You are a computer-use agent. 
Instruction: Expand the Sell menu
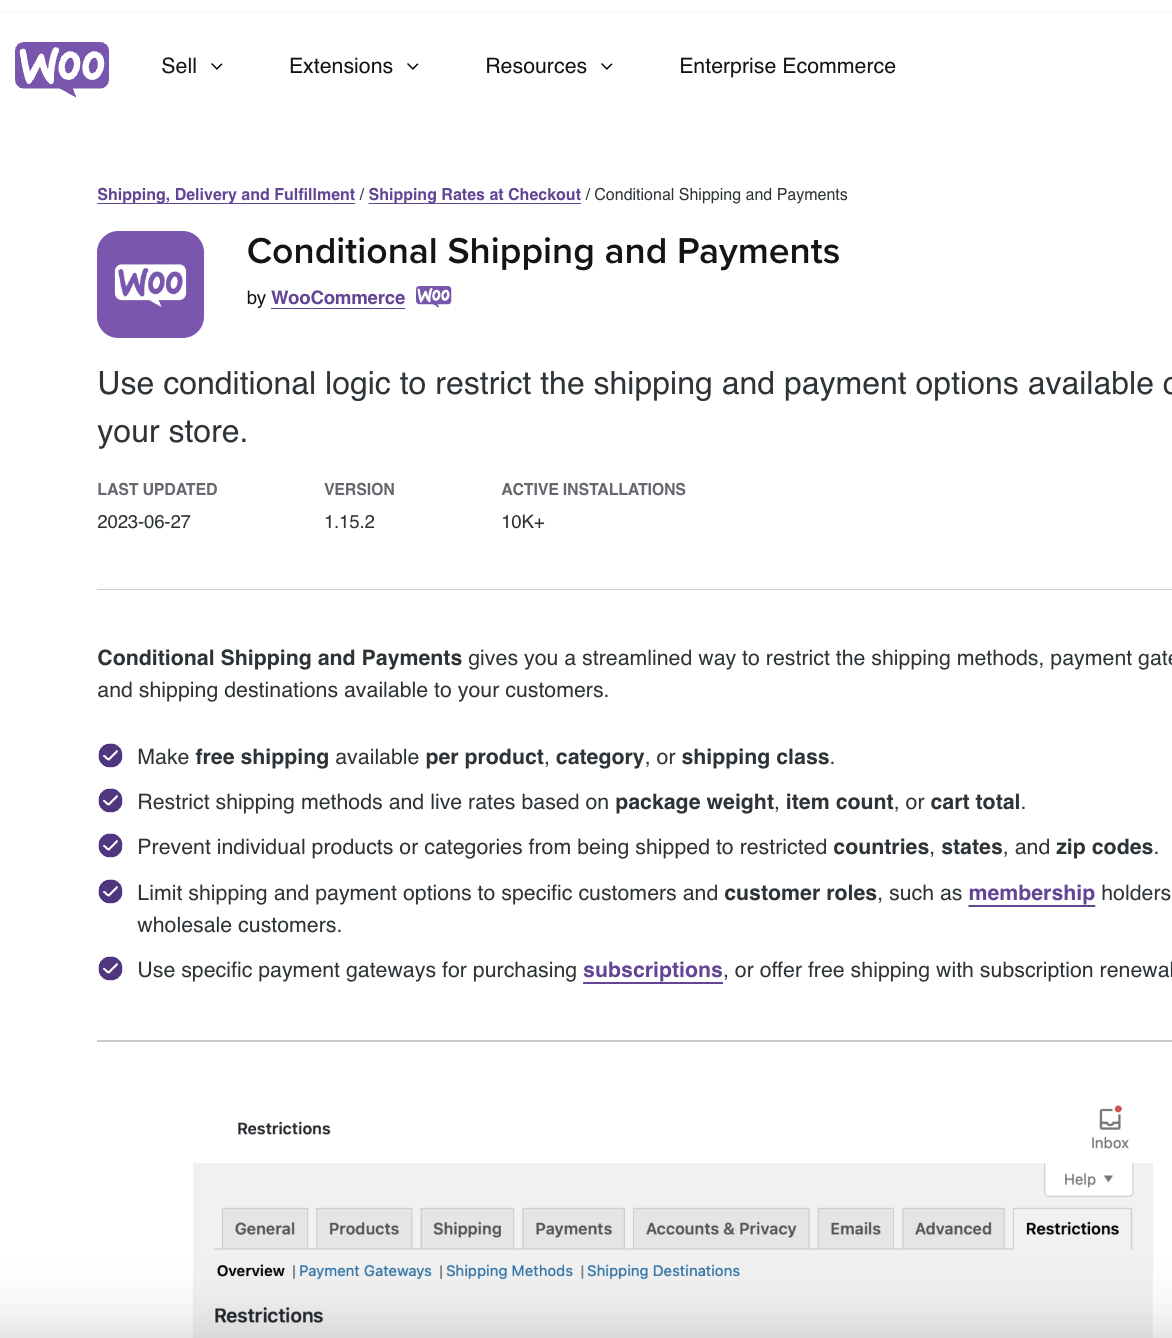pos(191,66)
